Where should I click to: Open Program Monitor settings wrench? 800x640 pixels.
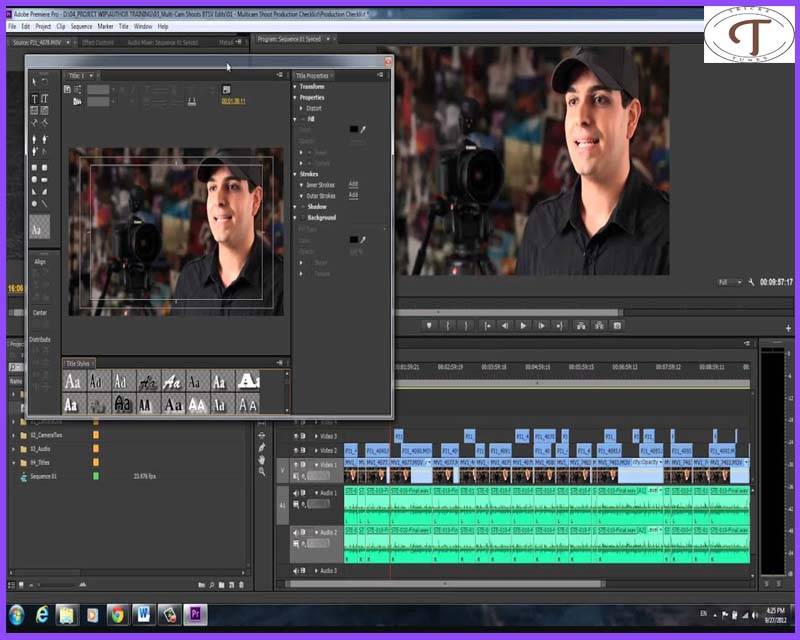pyautogui.click(x=751, y=282)
